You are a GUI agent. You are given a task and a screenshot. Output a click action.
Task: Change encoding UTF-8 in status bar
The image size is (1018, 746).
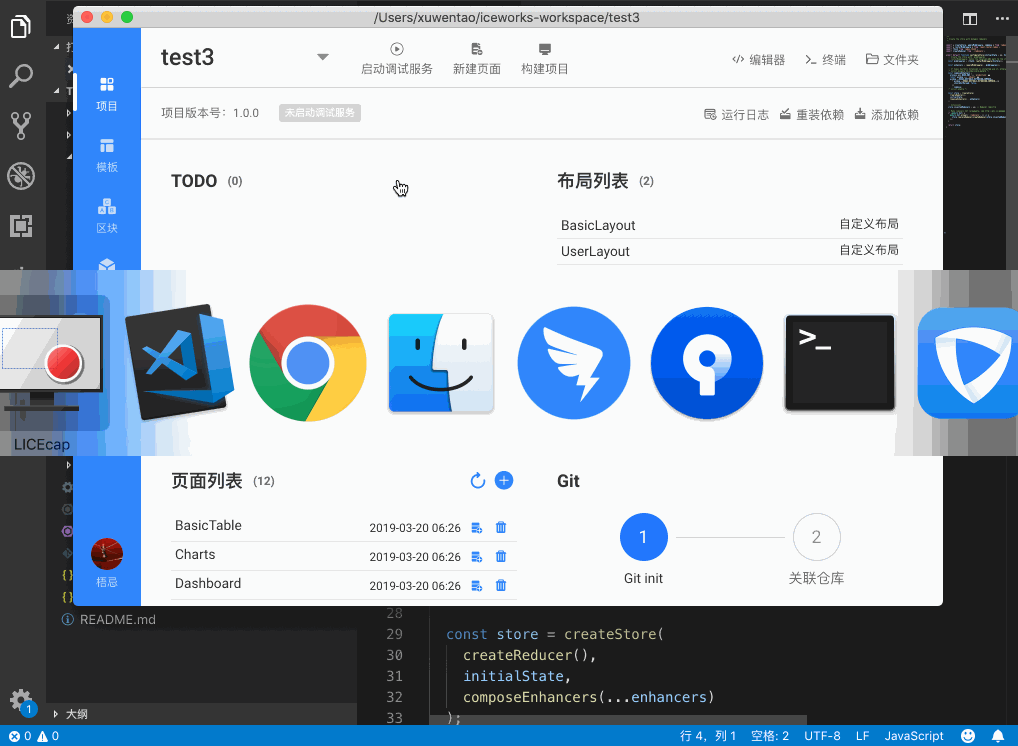click(822, 736)
